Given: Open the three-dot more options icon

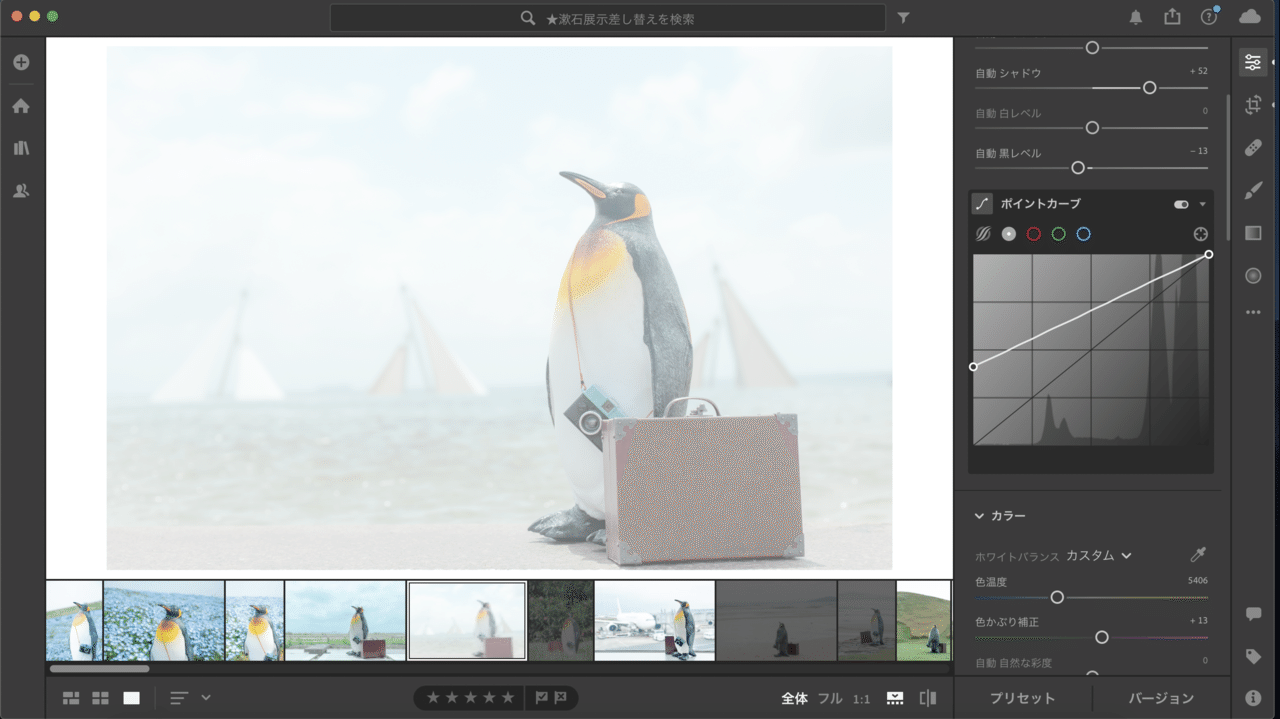Looking at the screenshot, I should tap(1253, 313).
